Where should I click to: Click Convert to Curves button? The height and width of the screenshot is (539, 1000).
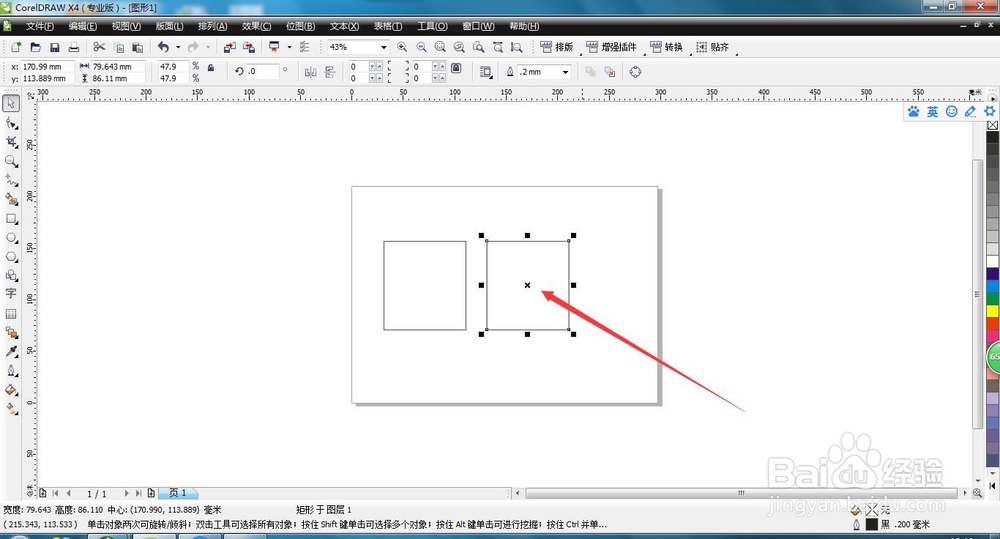635,72
